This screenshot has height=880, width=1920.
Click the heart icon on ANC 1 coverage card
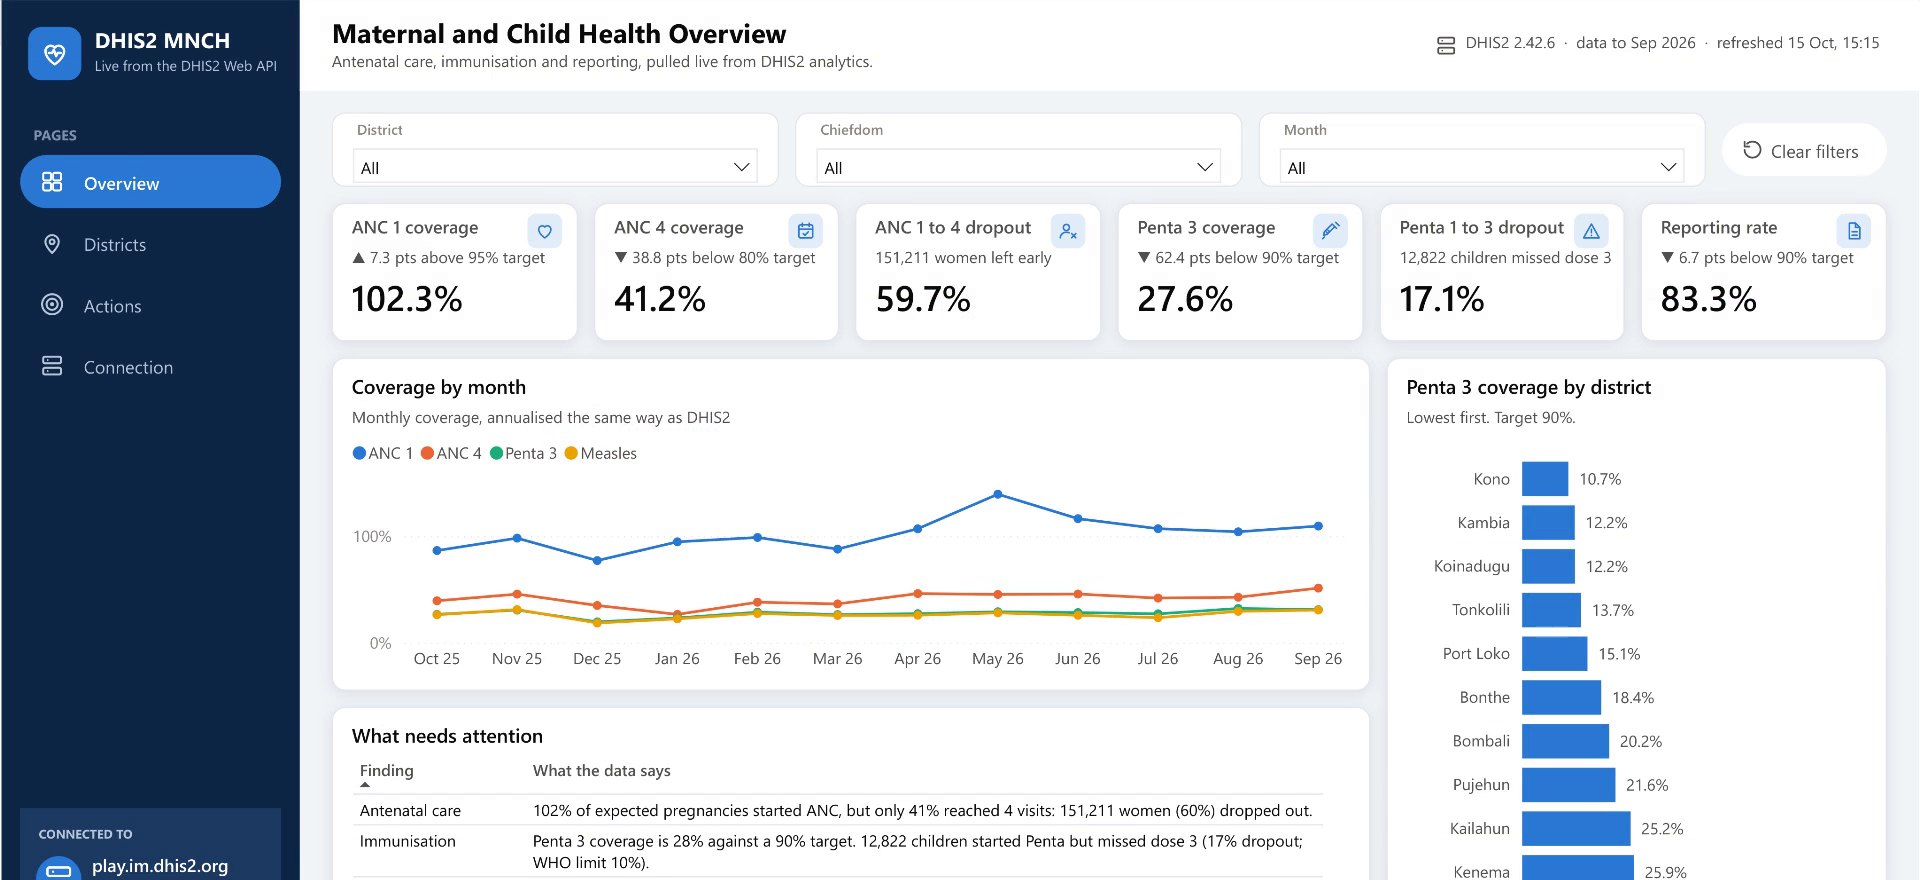tap(544, 231)
